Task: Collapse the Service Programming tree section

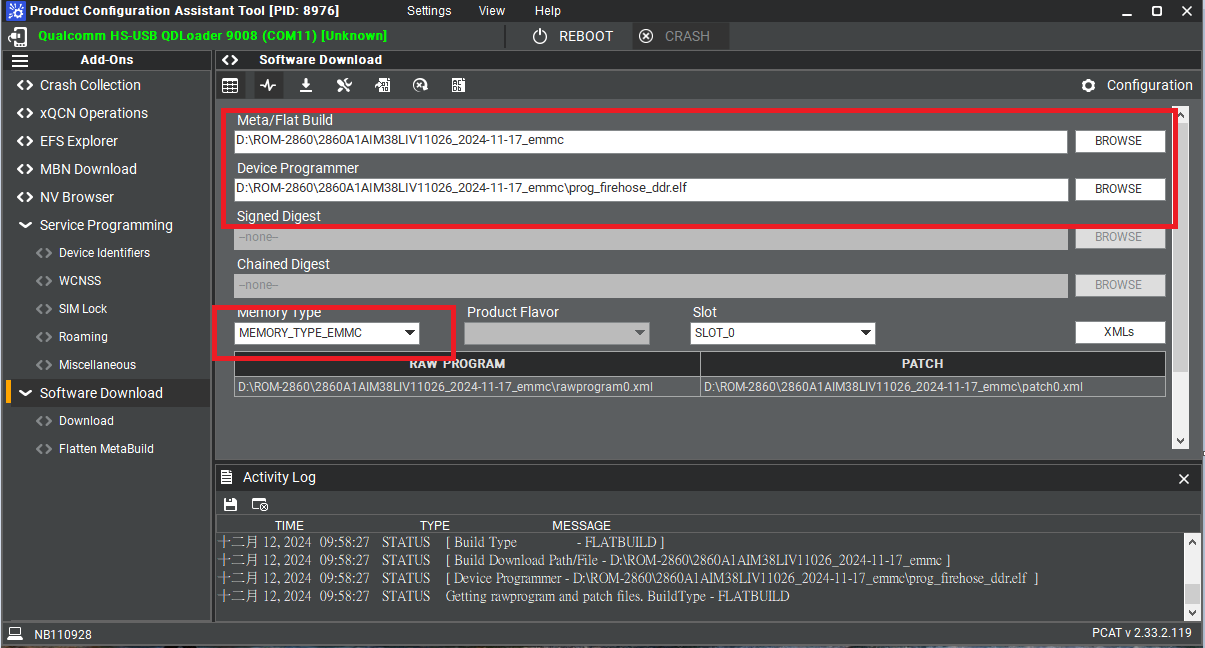Action: pos(25,225)
